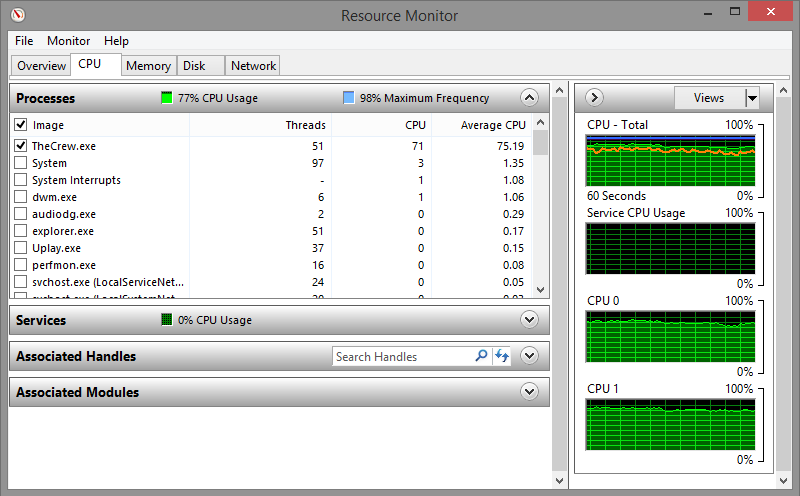Click the green CPU Usage legend square in Processes
This screenshot has height=496, width=800.
pyautogui.click(x=167, y=98)
